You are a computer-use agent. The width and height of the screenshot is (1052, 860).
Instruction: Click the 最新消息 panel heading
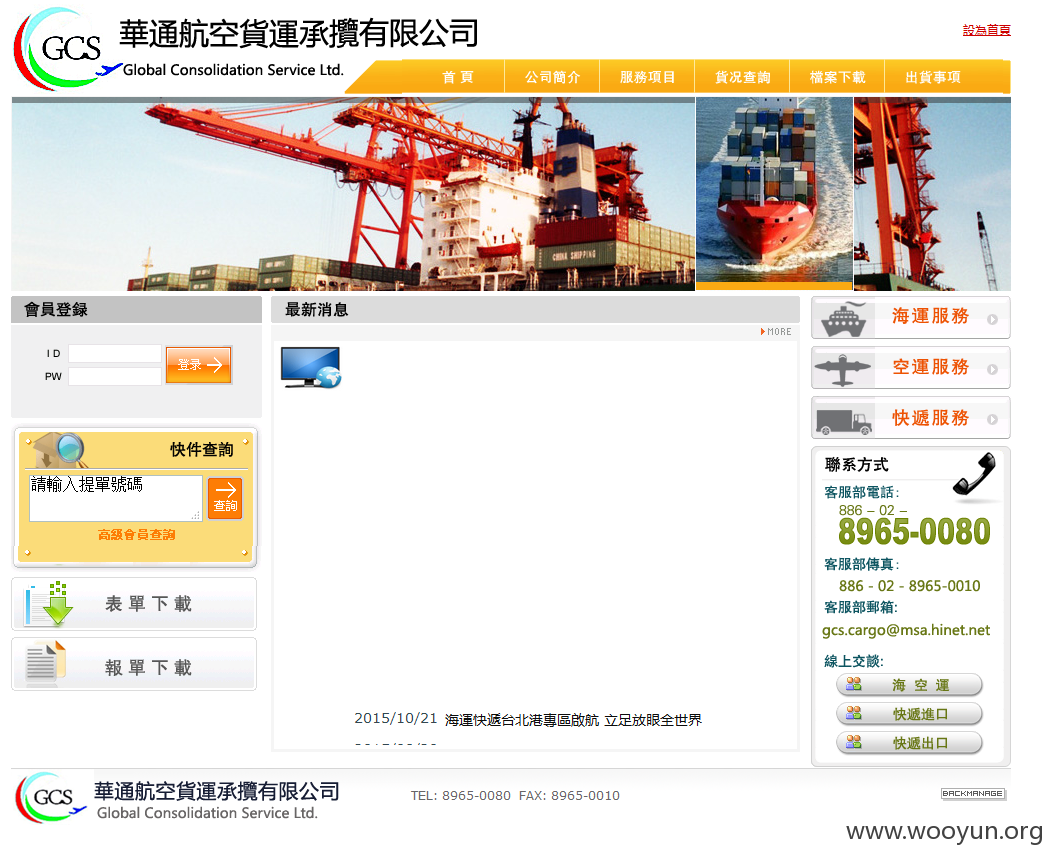[x=317, y=310]
